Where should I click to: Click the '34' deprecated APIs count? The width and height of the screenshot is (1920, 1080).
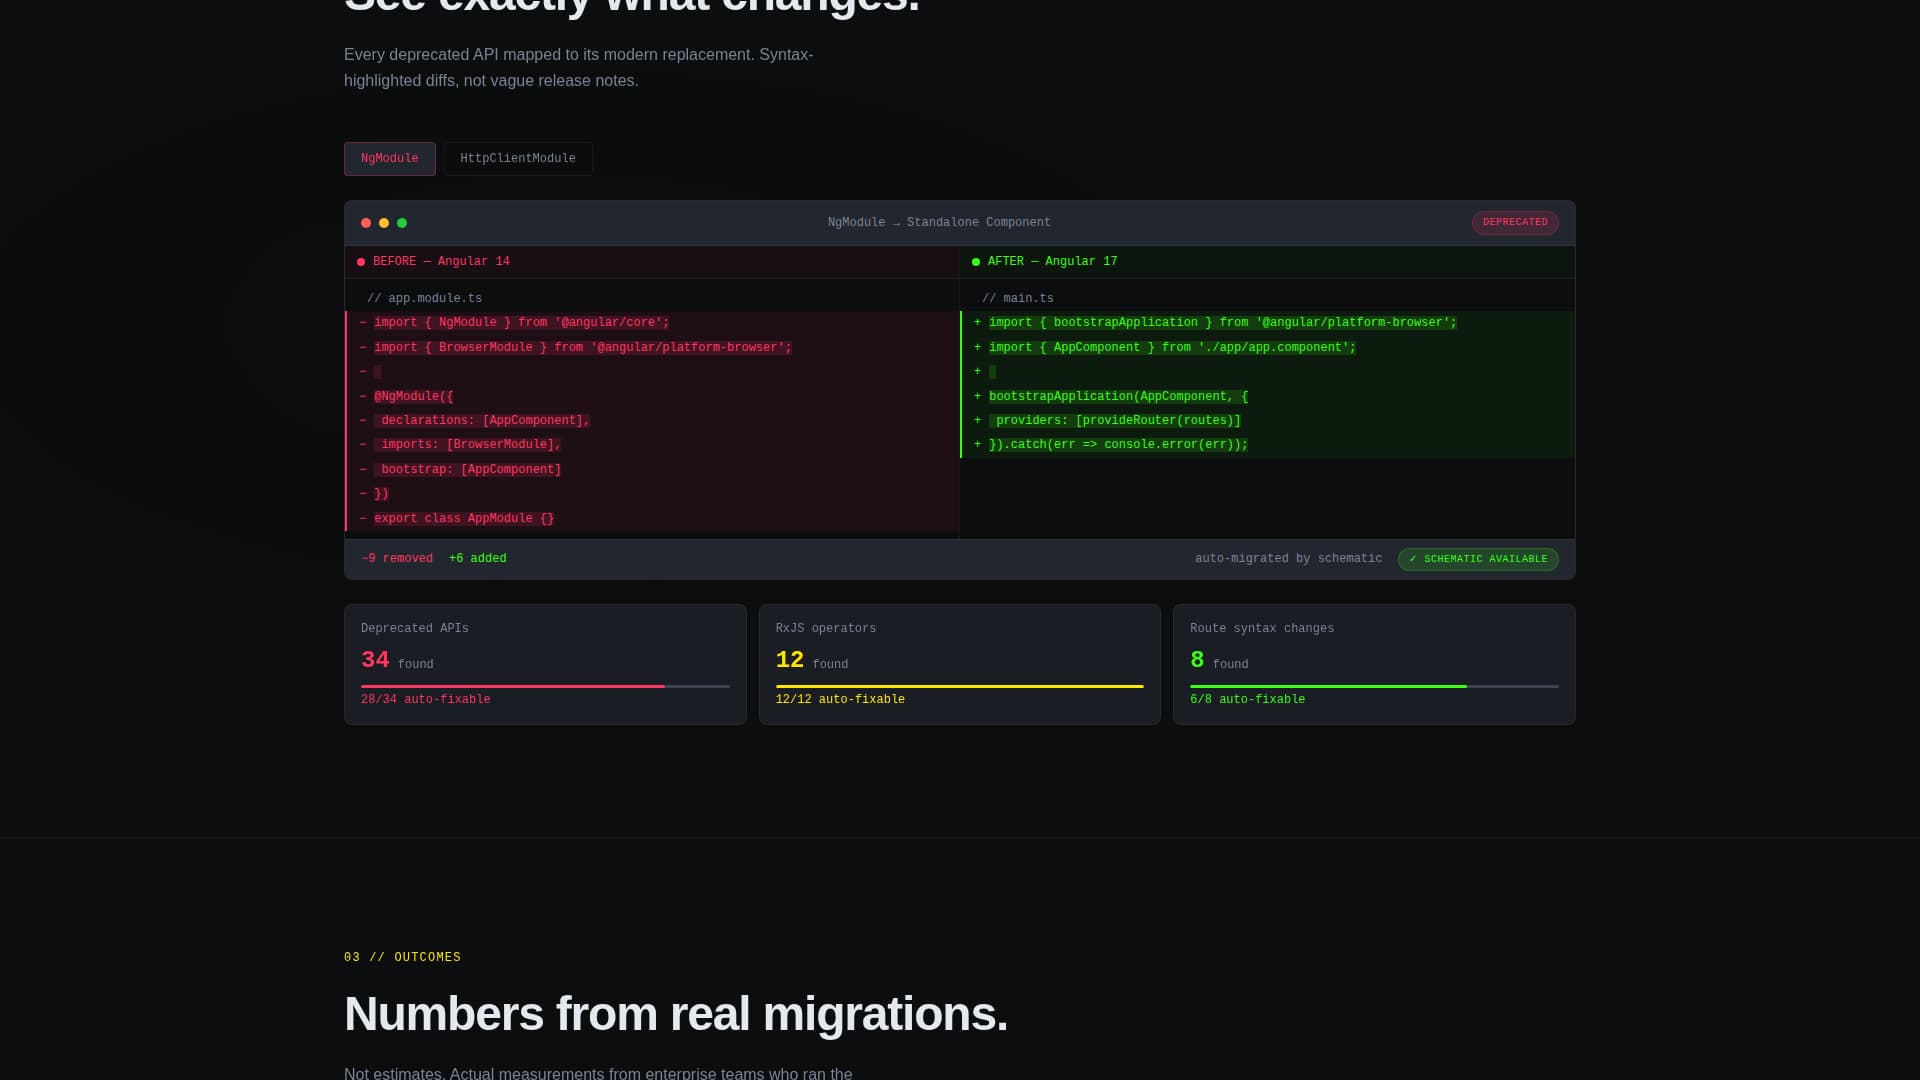[375, 660]
